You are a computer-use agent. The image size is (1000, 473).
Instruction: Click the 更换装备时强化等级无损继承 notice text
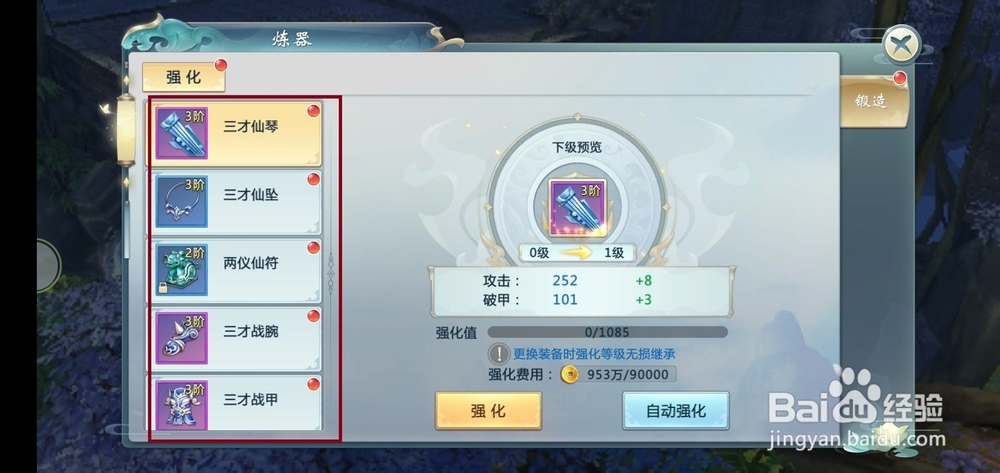[594, 354]
